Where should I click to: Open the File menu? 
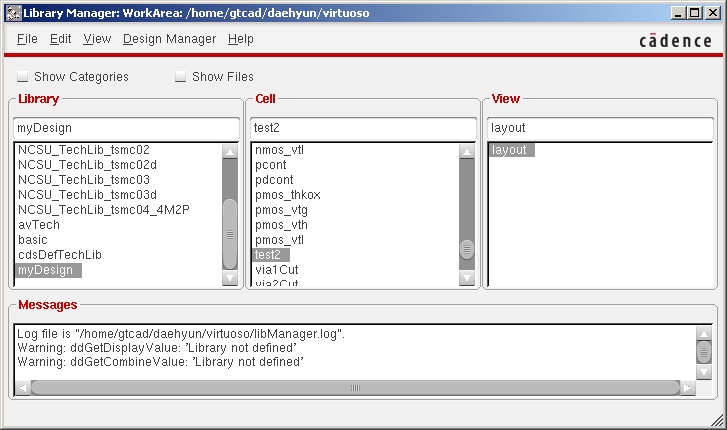pyautogui.click(x=27, y=39)
